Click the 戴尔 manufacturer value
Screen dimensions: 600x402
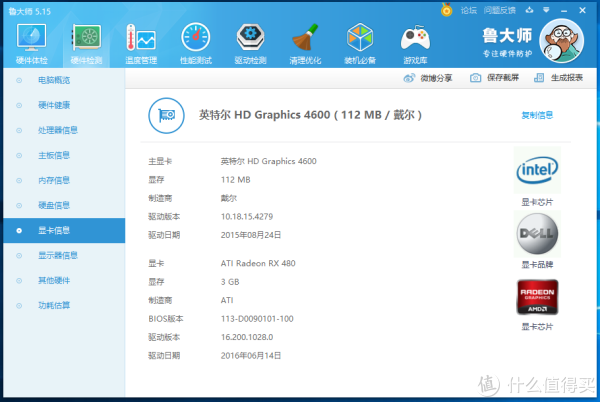229,198
